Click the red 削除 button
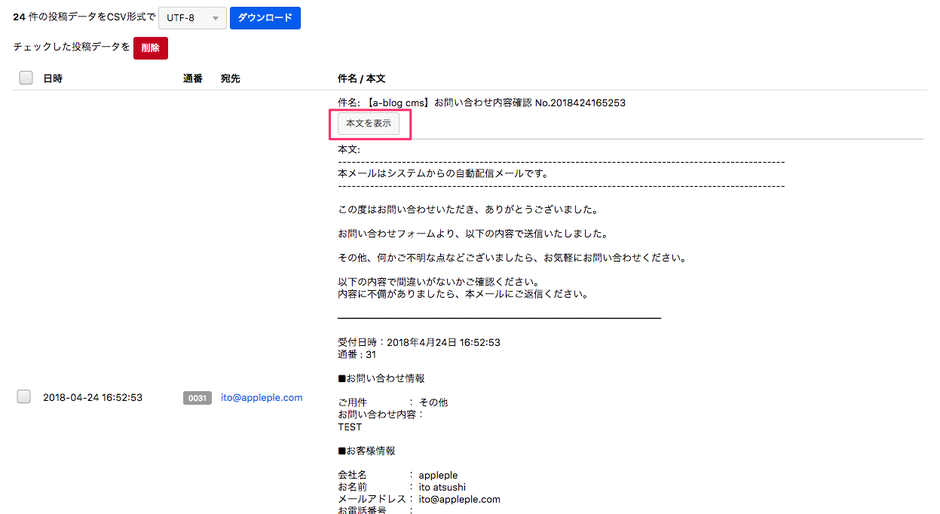The image size is (940, 514). click(150, 48)
